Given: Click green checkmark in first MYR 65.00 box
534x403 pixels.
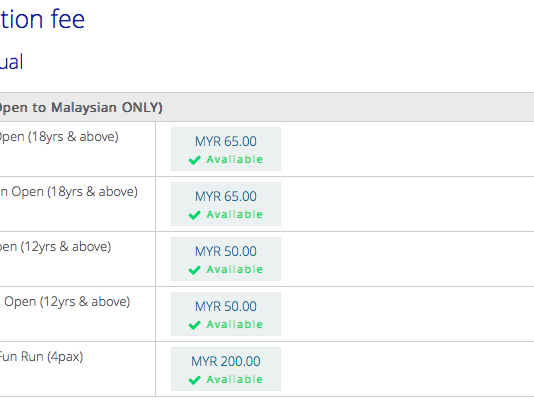Looking at the screenshot, I should (x=194, y=160).
